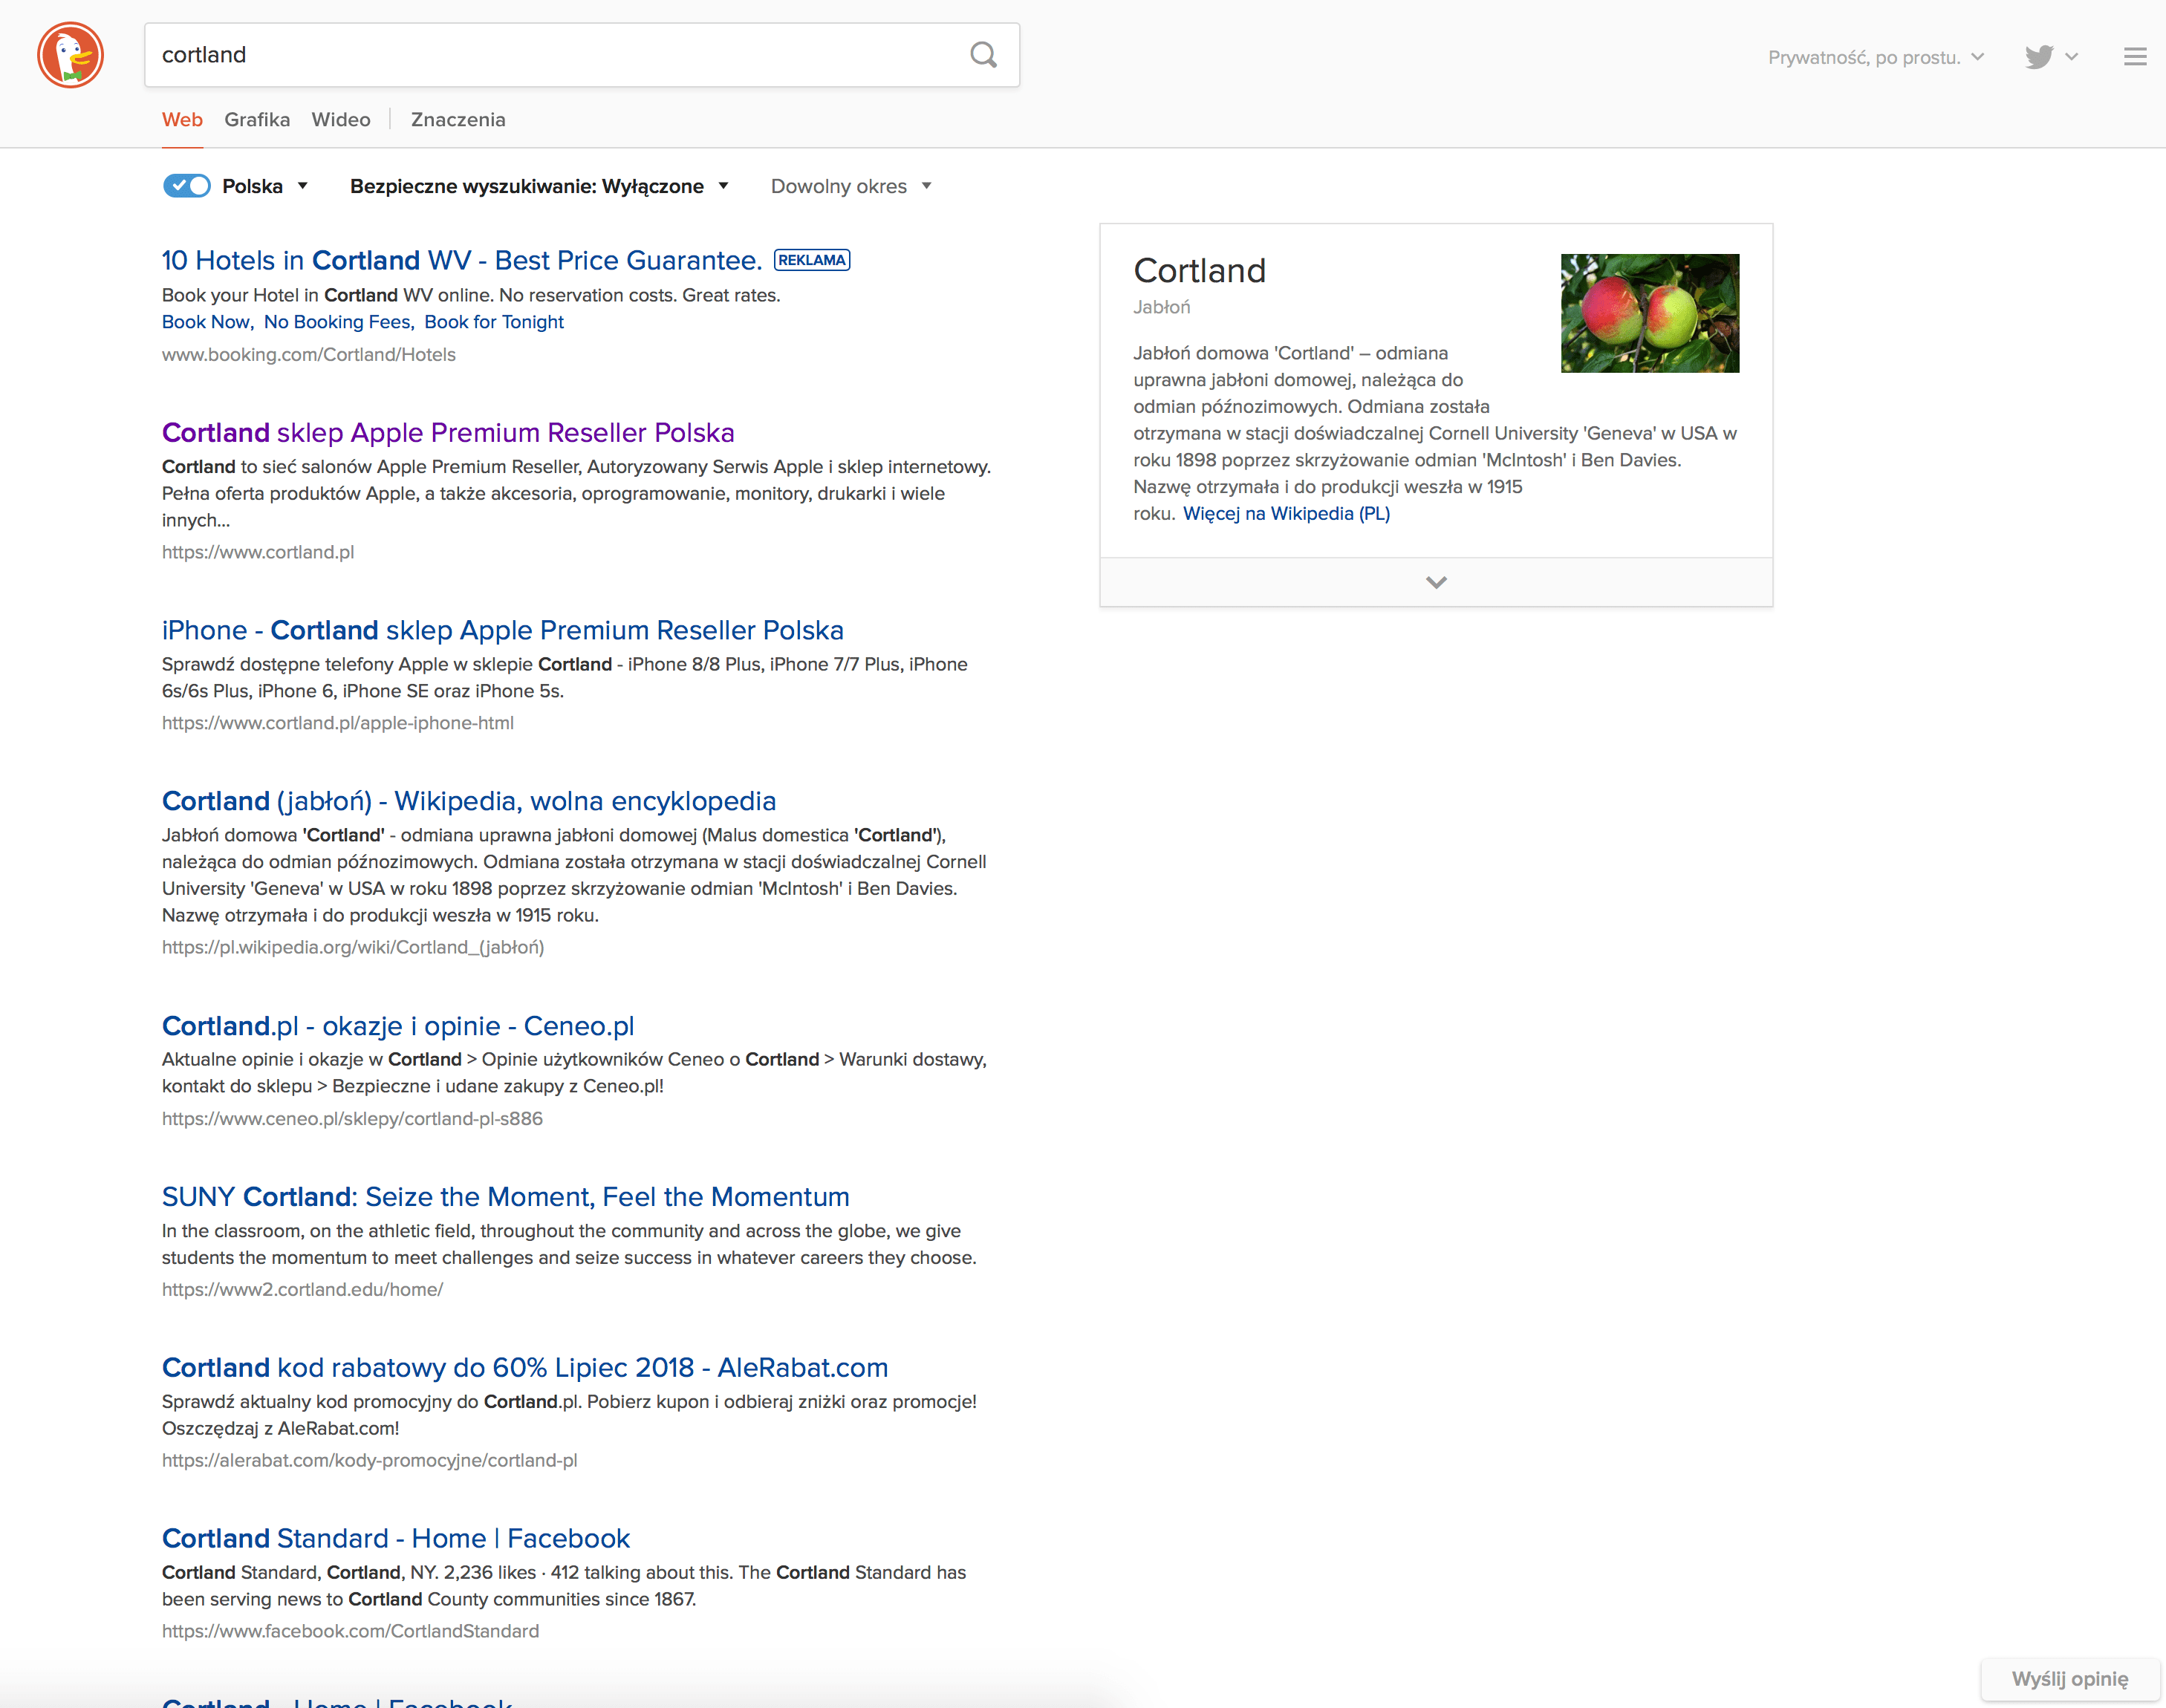Open Cortland Standard Facebook result
Viewport: 2166px width, 1708px height.
pos(396,1539)
